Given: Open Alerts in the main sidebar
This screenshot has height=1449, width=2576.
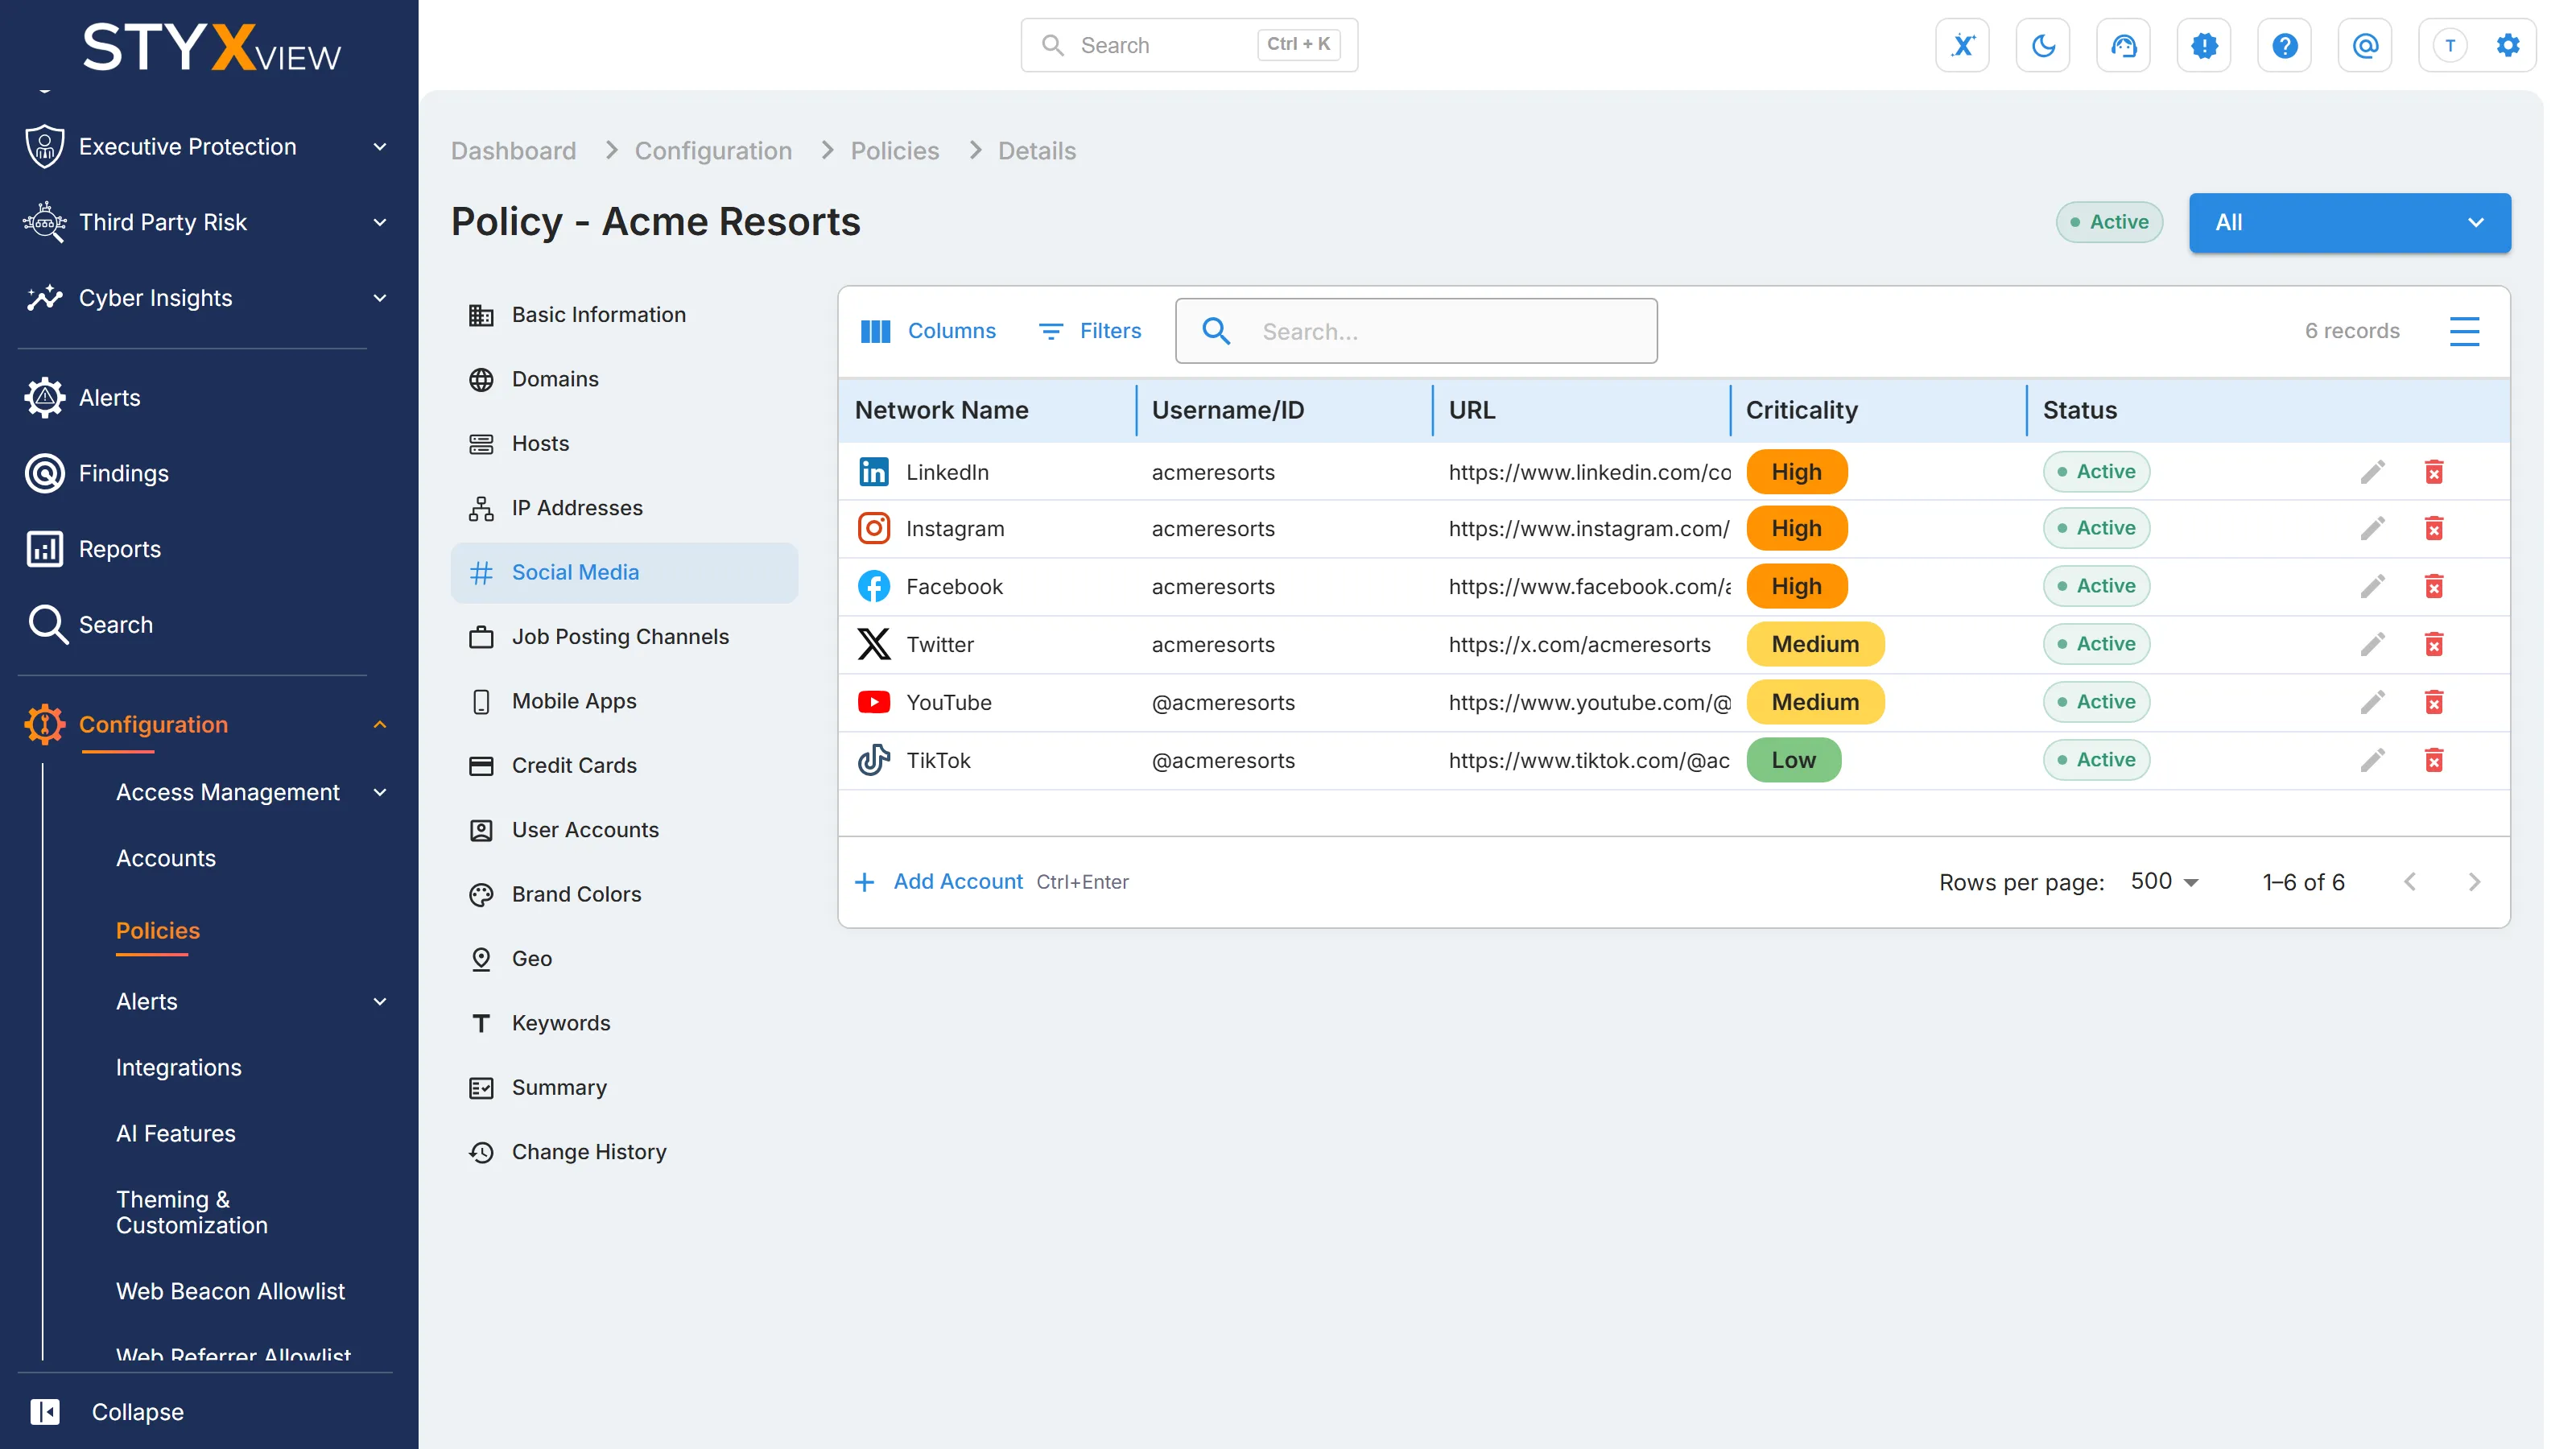Looking at the screenshot, I should 109,398.
